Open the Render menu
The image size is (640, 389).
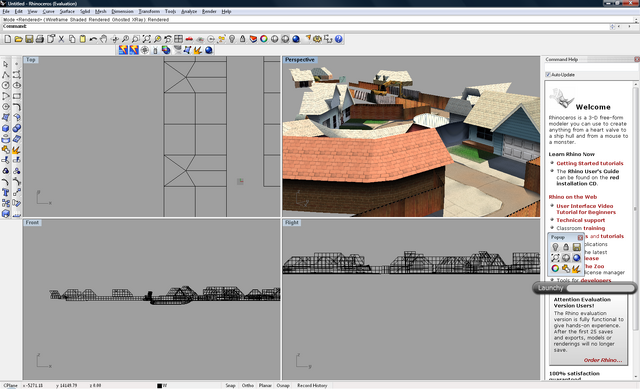point(209,11)
